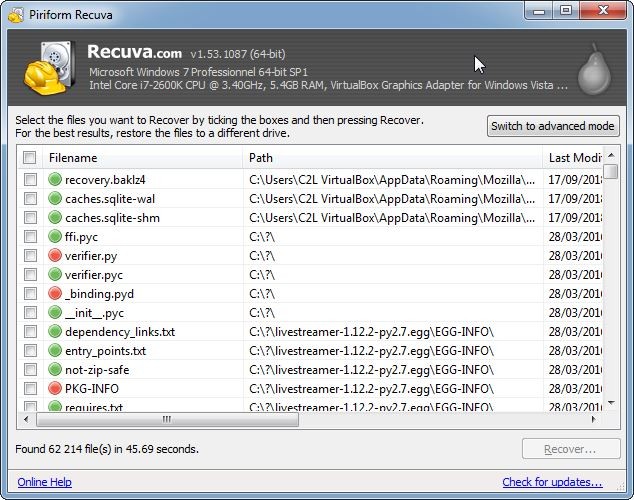Tick the checkbox for _binding.pyd
The image size is (634, 500).
coord(30,293)
